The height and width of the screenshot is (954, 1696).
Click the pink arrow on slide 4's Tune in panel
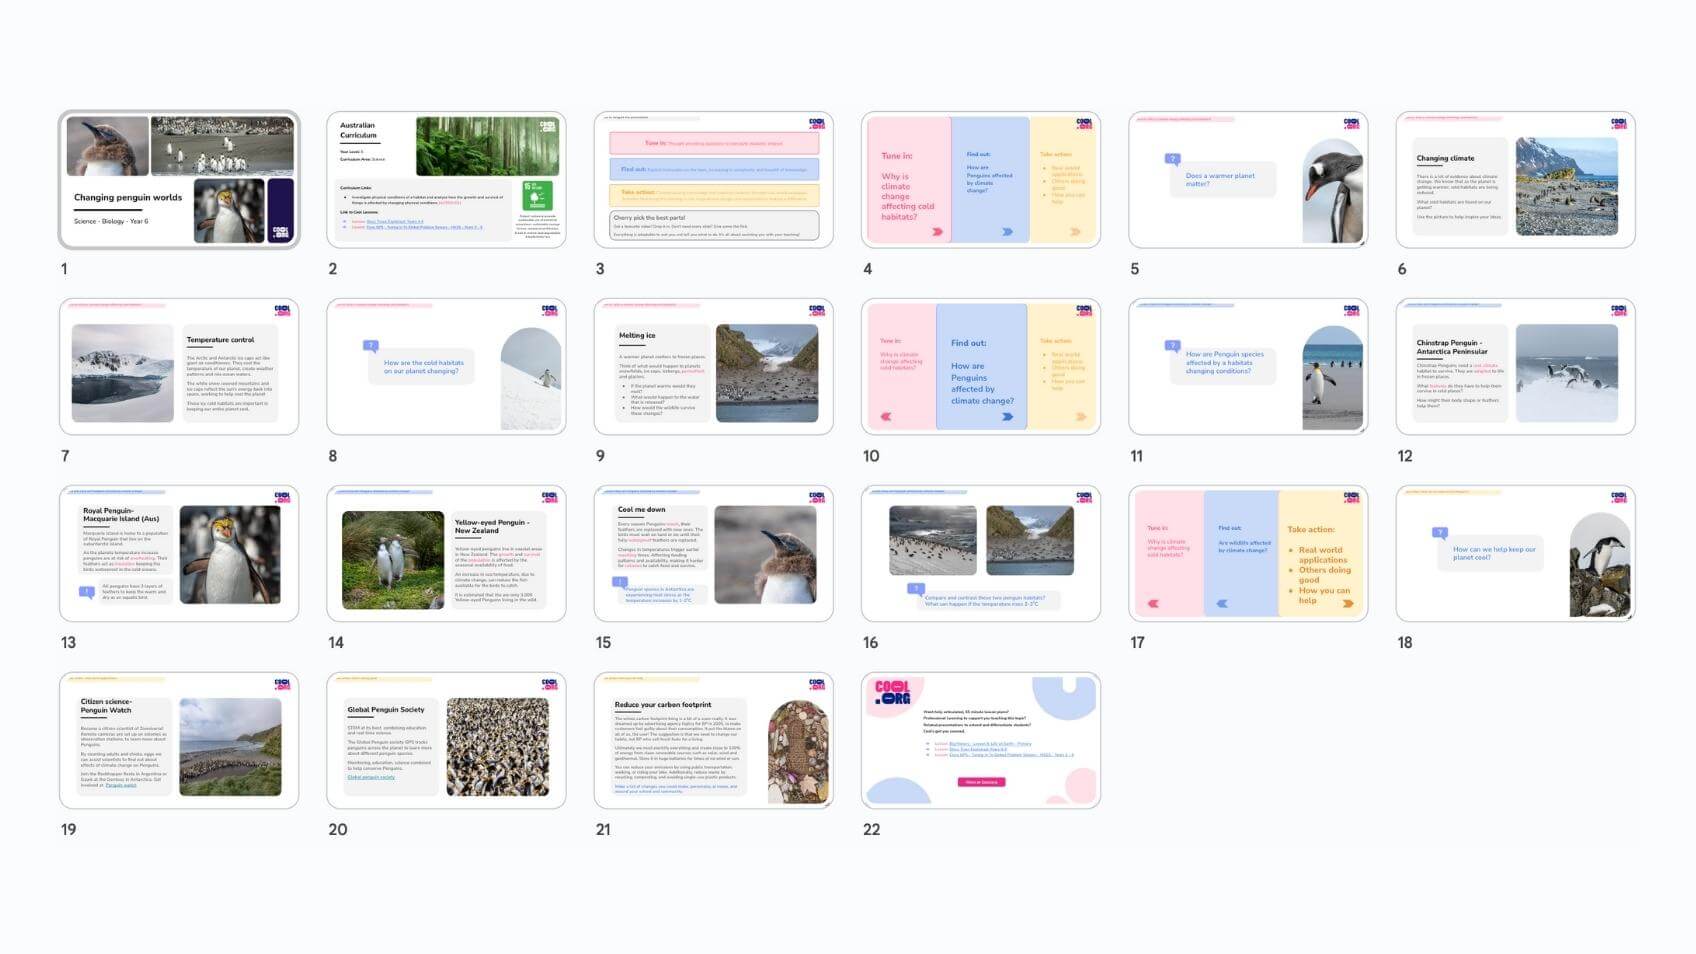click(937, 231)
